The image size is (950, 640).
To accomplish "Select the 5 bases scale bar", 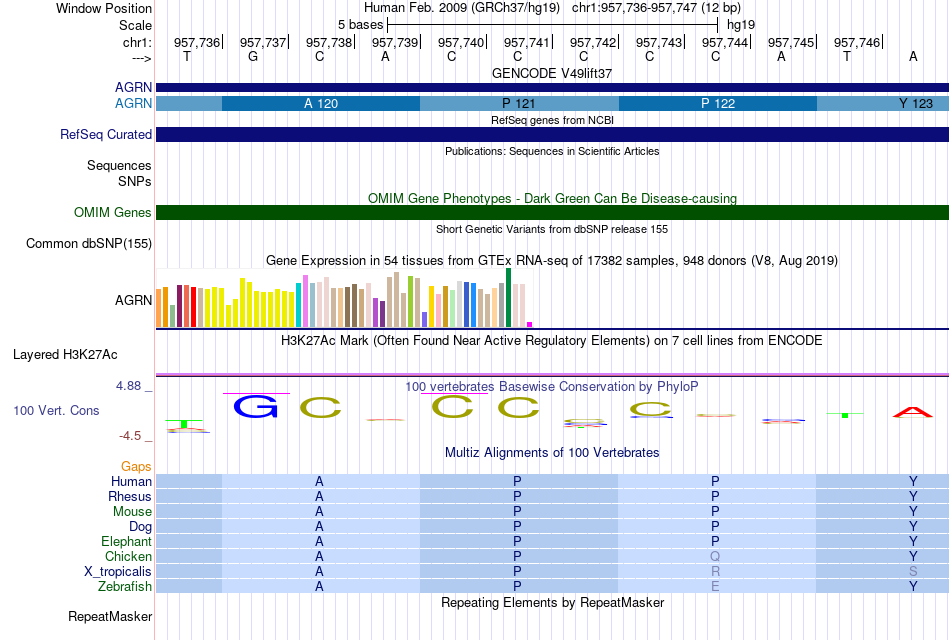I will coord(552,25).
